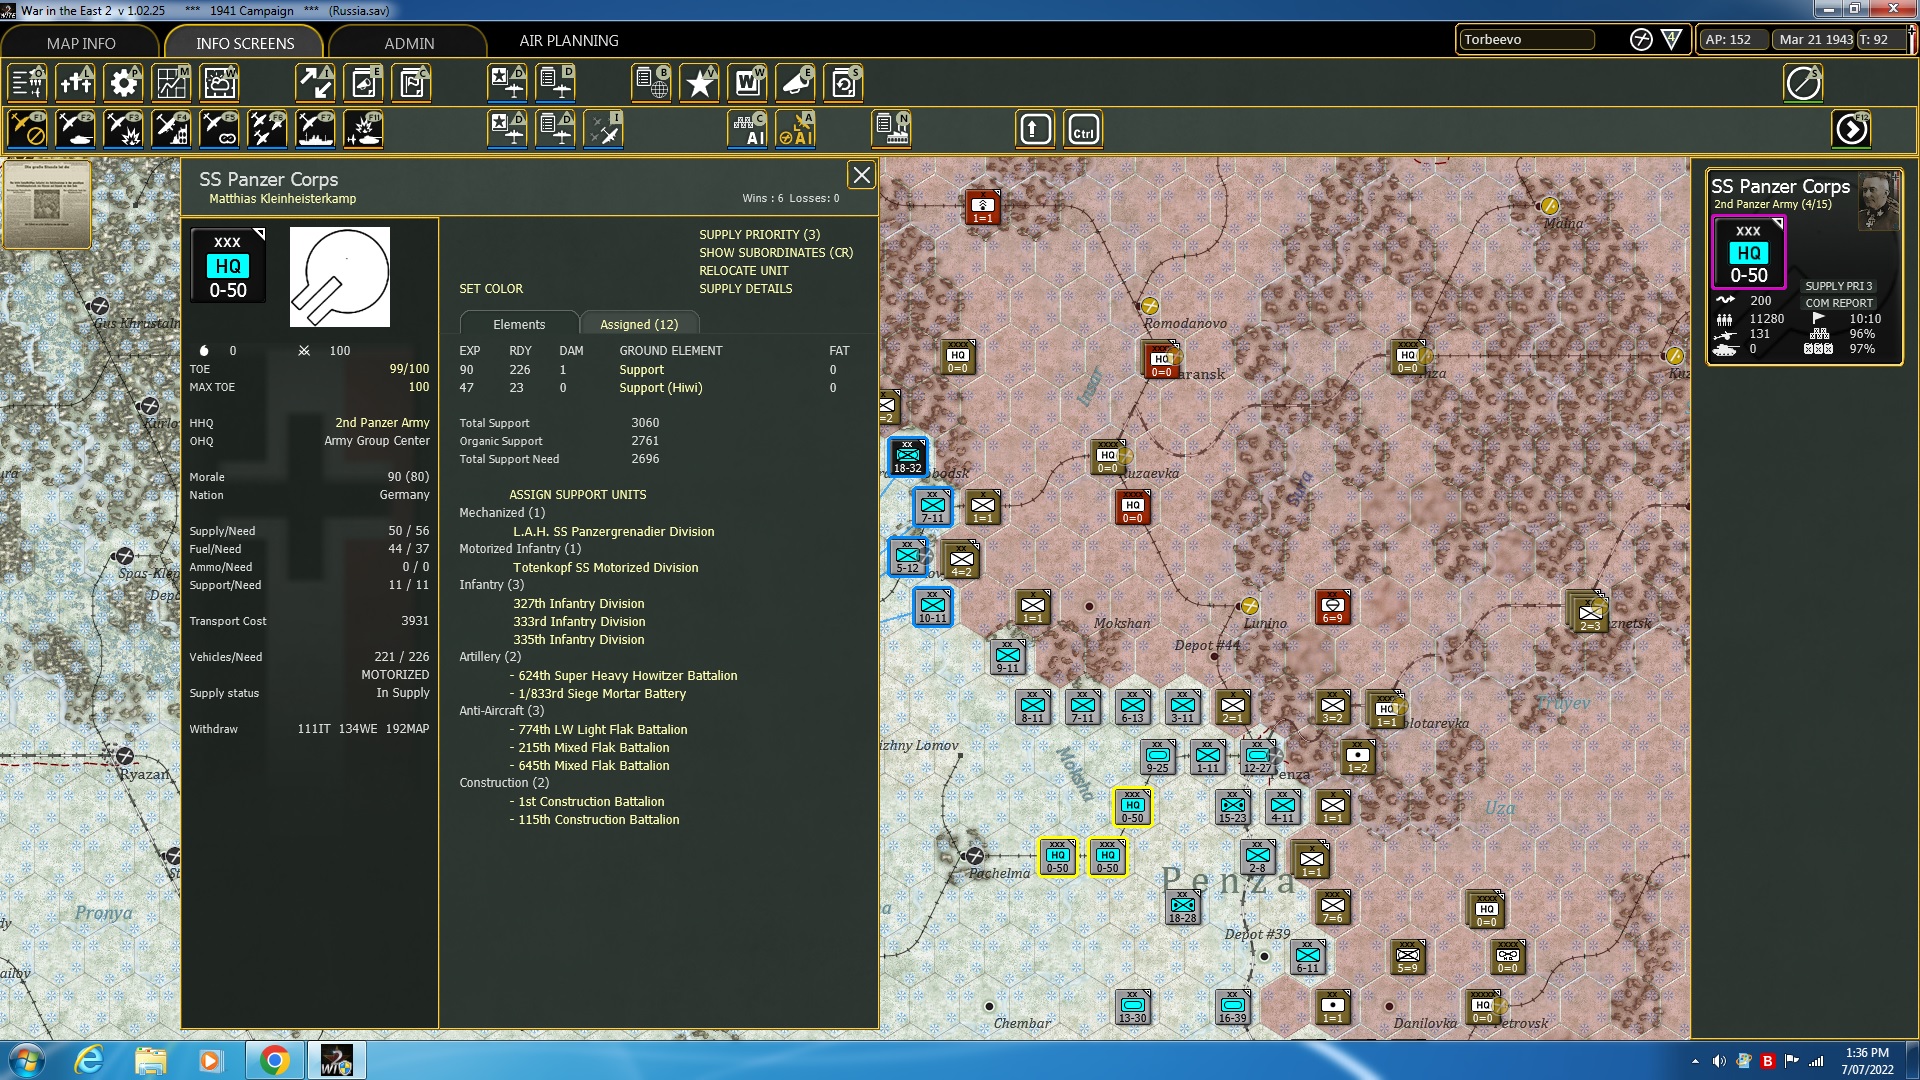Open the AIR PLANNING tab
Viewport: 1920px width, 1080px height.
[569, 41]
